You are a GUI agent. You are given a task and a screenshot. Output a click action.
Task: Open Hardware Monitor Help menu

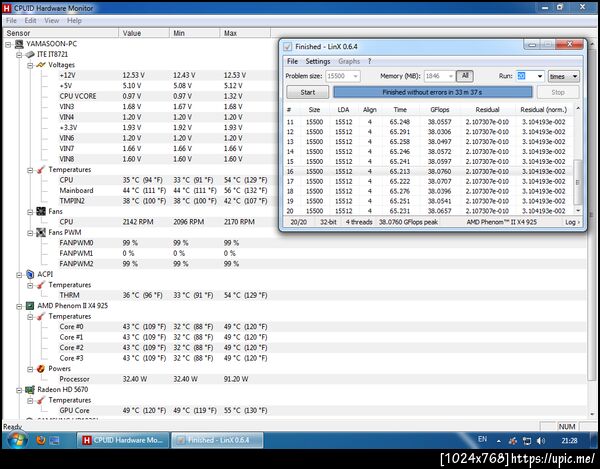tap(74, 21)
